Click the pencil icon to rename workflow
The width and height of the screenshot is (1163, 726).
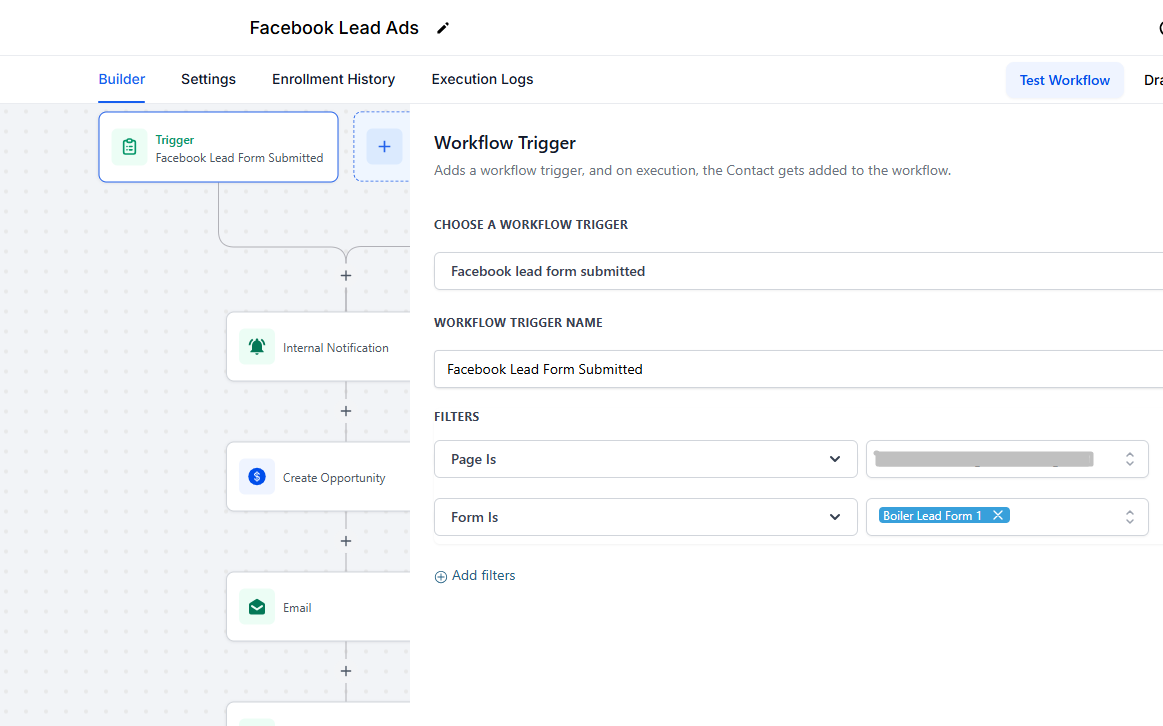443,28
